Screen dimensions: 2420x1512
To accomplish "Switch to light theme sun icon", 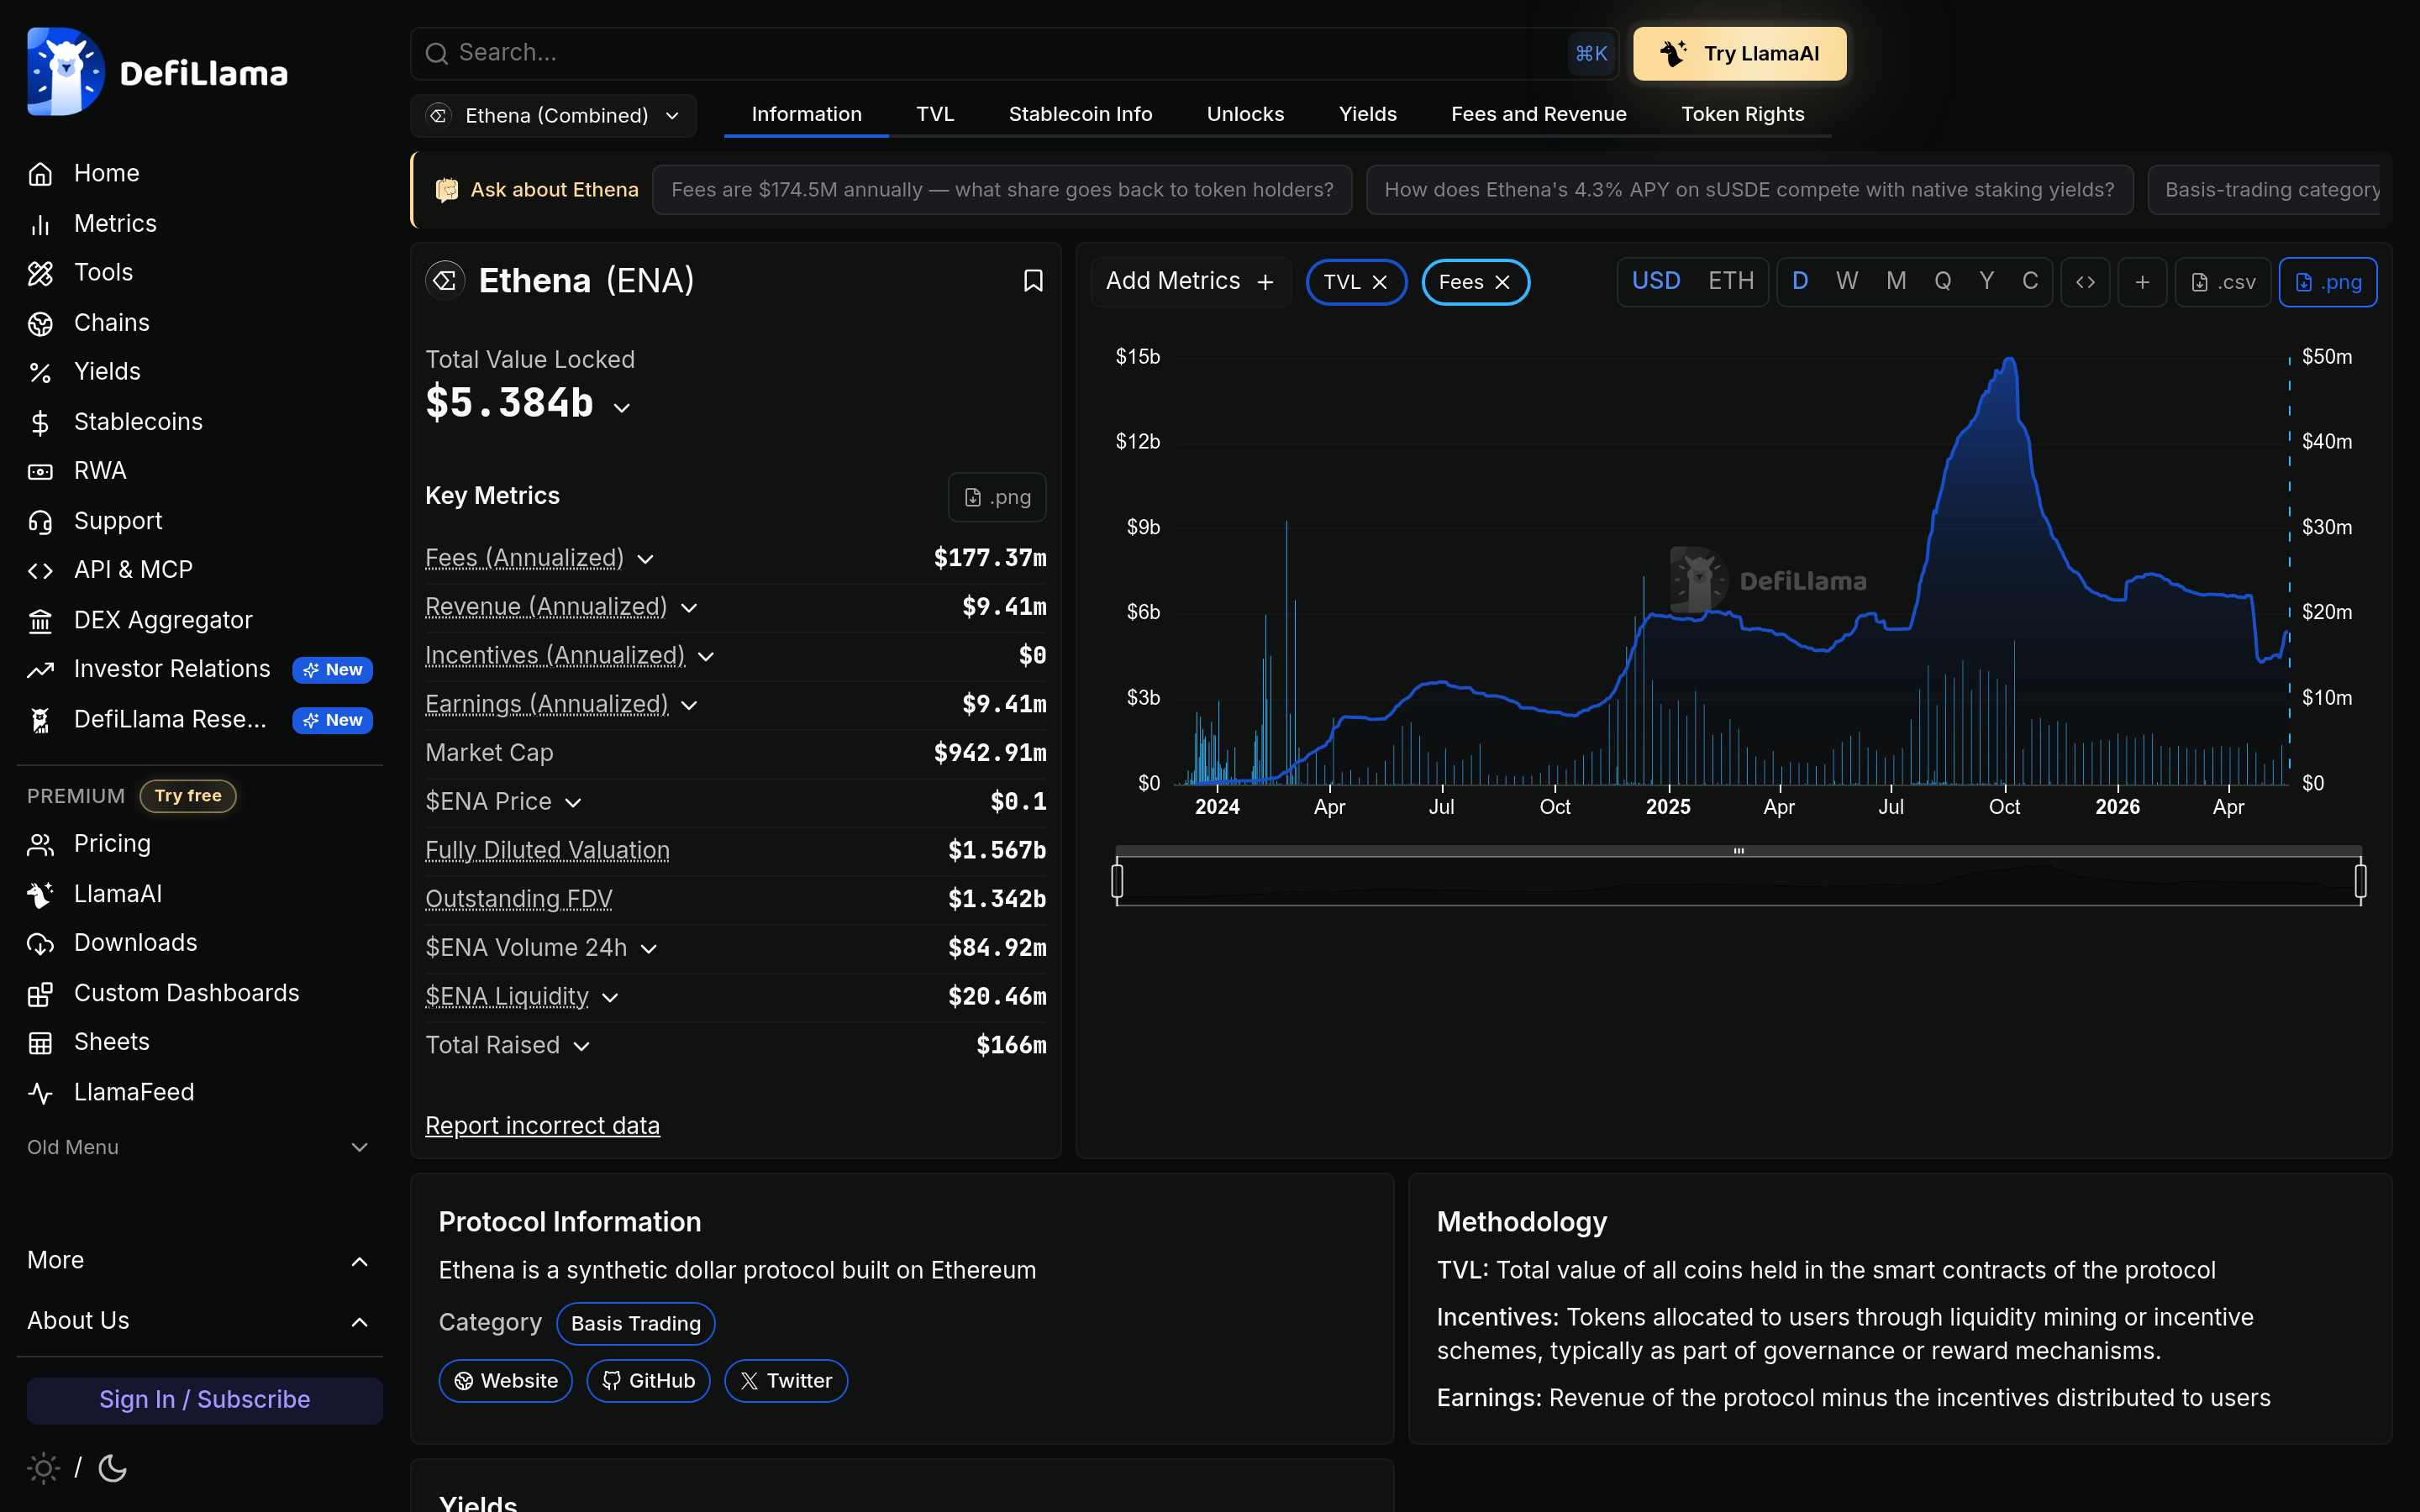I will coord(43,1468).
